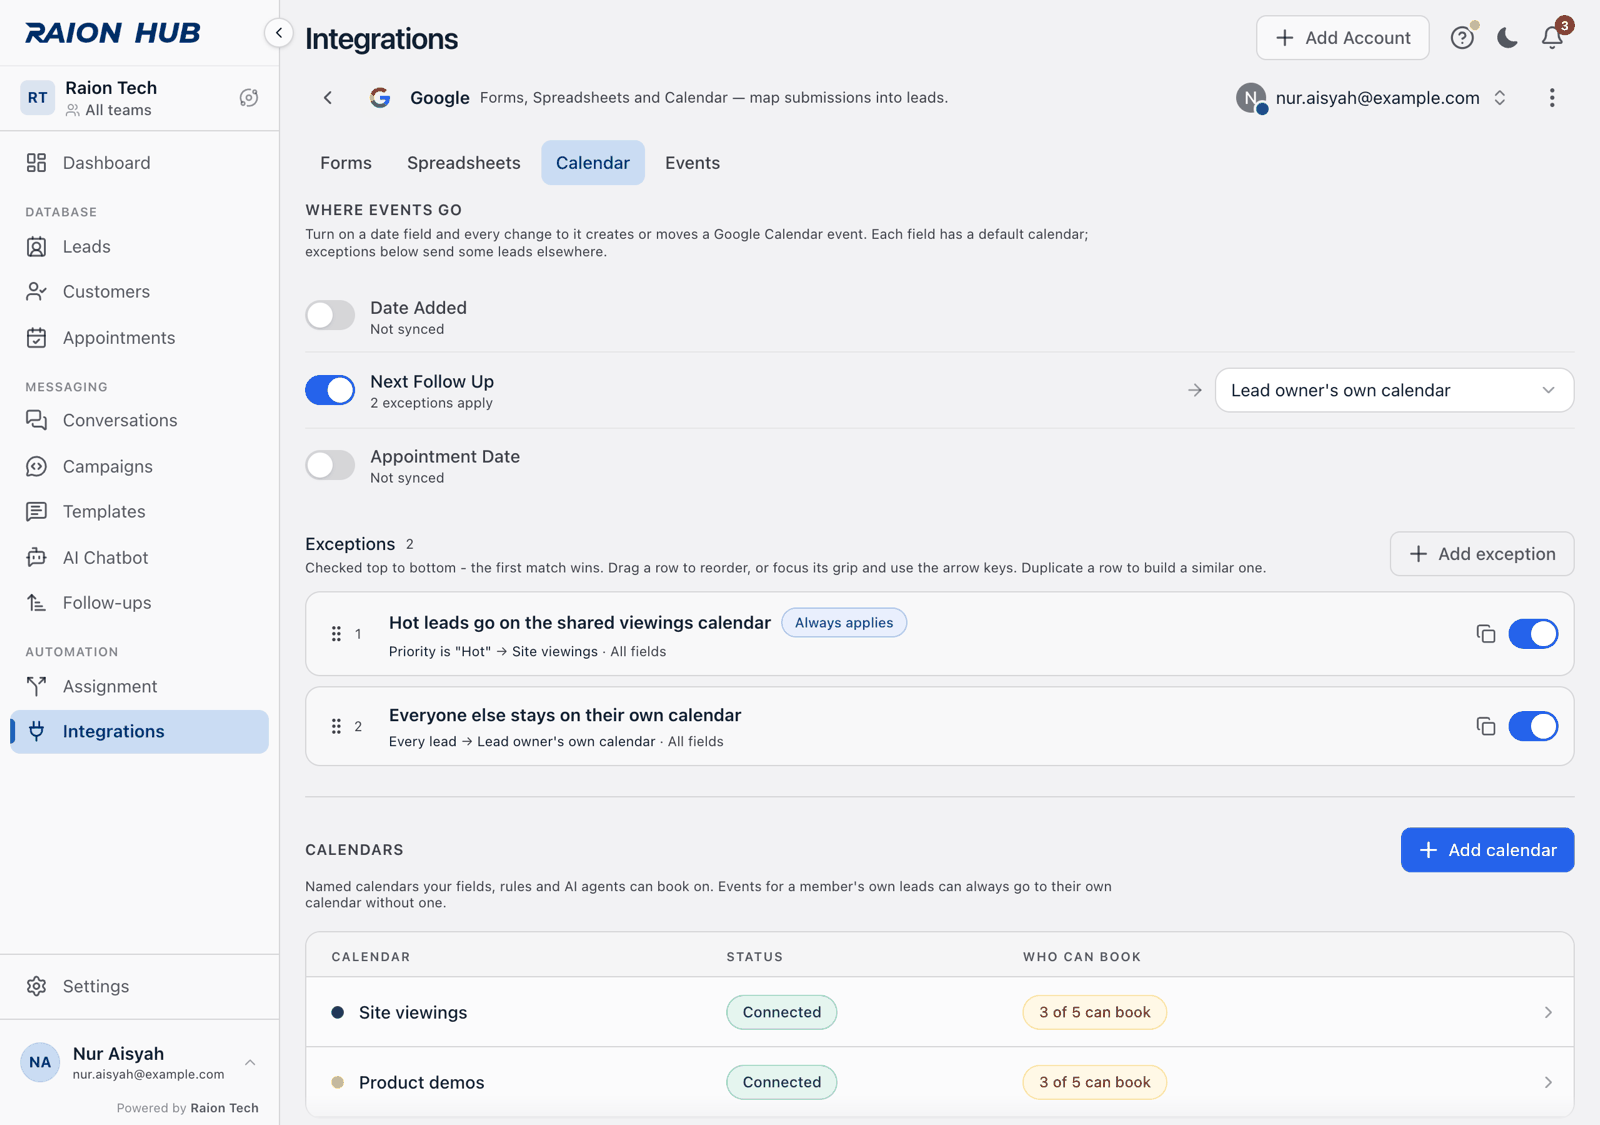This screenshot has width=1600, height=1125.
Task: Switch account via nur.aisyah@example.com selector
Action: [1372, 98]
